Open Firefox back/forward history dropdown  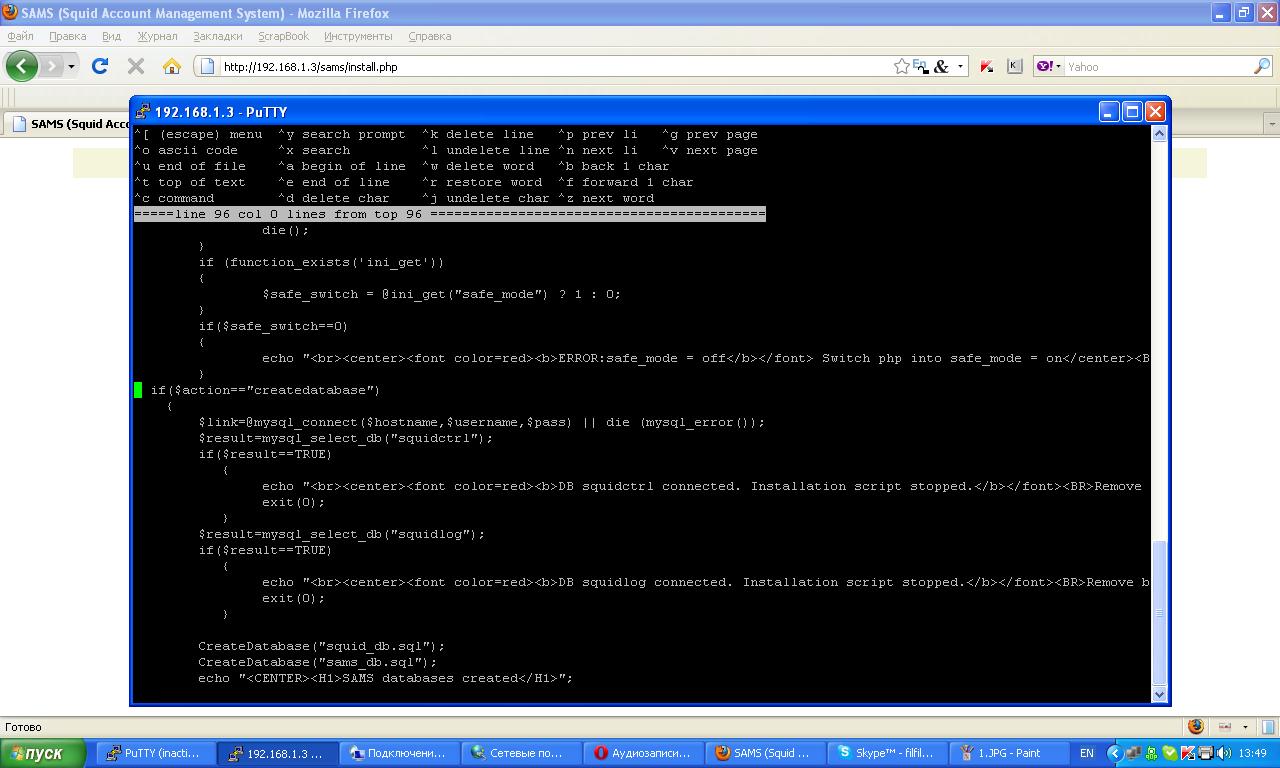[x=71, y=67]
